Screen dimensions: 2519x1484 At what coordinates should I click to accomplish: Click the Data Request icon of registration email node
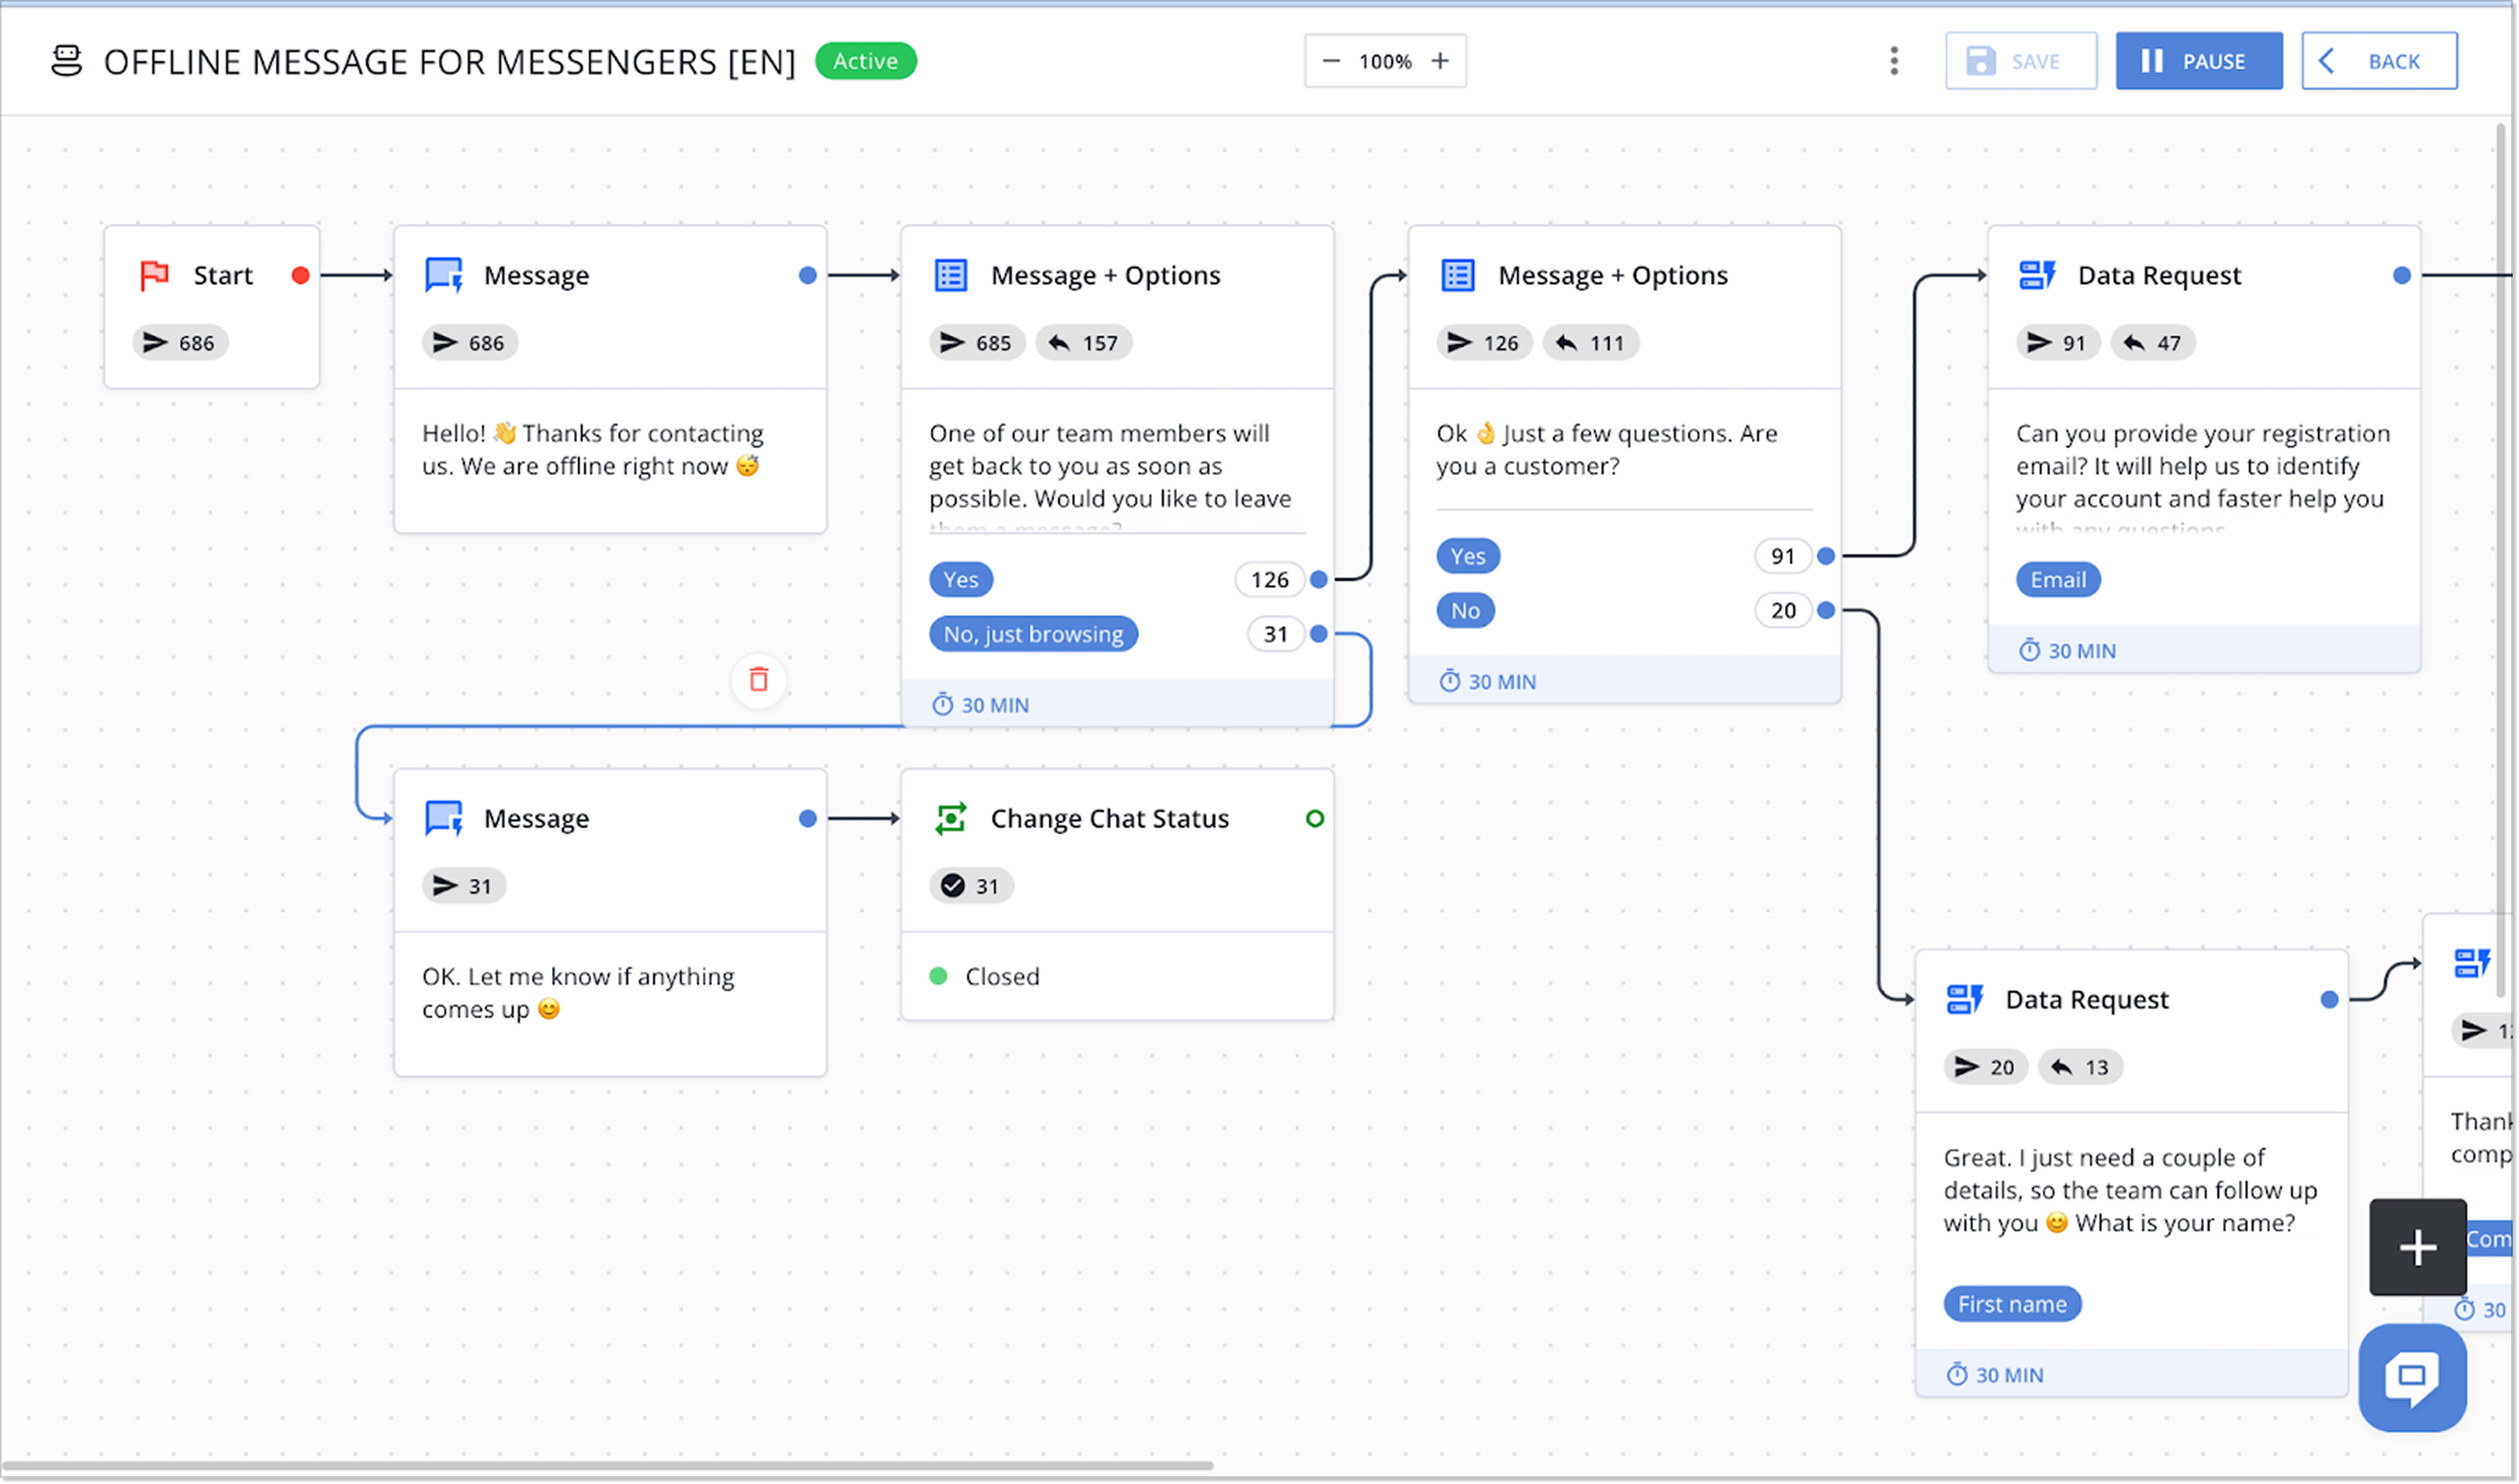pyautogui.click(x=2037, y=275)
